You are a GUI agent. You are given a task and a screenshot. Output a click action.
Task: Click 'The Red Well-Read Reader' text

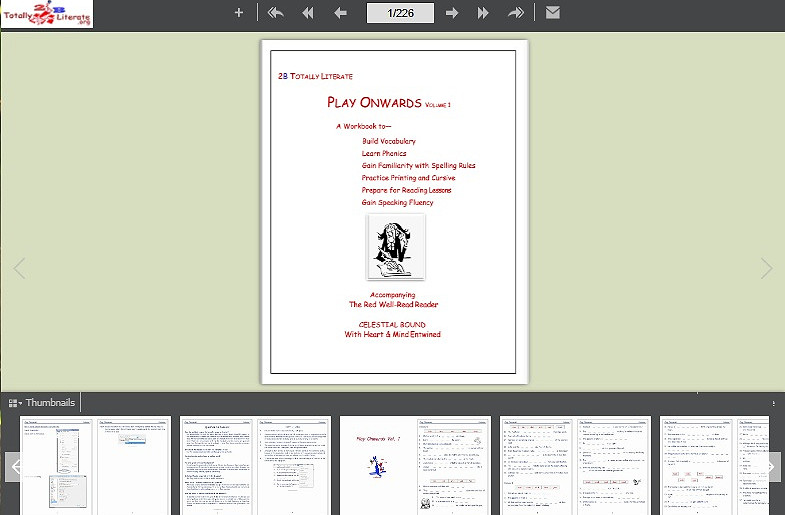click(394, 304)
